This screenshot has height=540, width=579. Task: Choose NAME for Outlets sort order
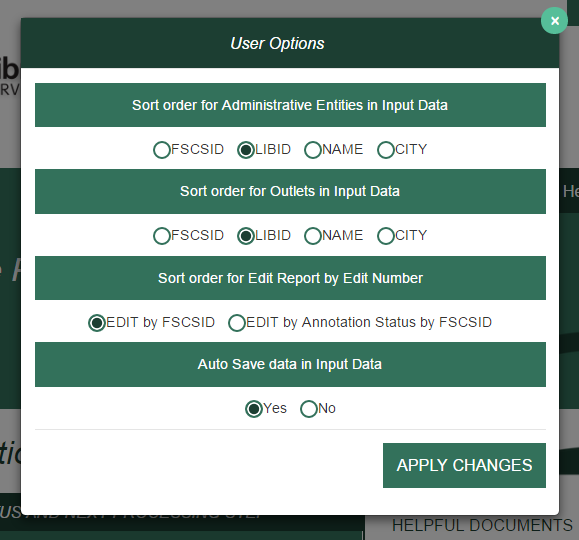pyautogui.click(x=313, y=236)
